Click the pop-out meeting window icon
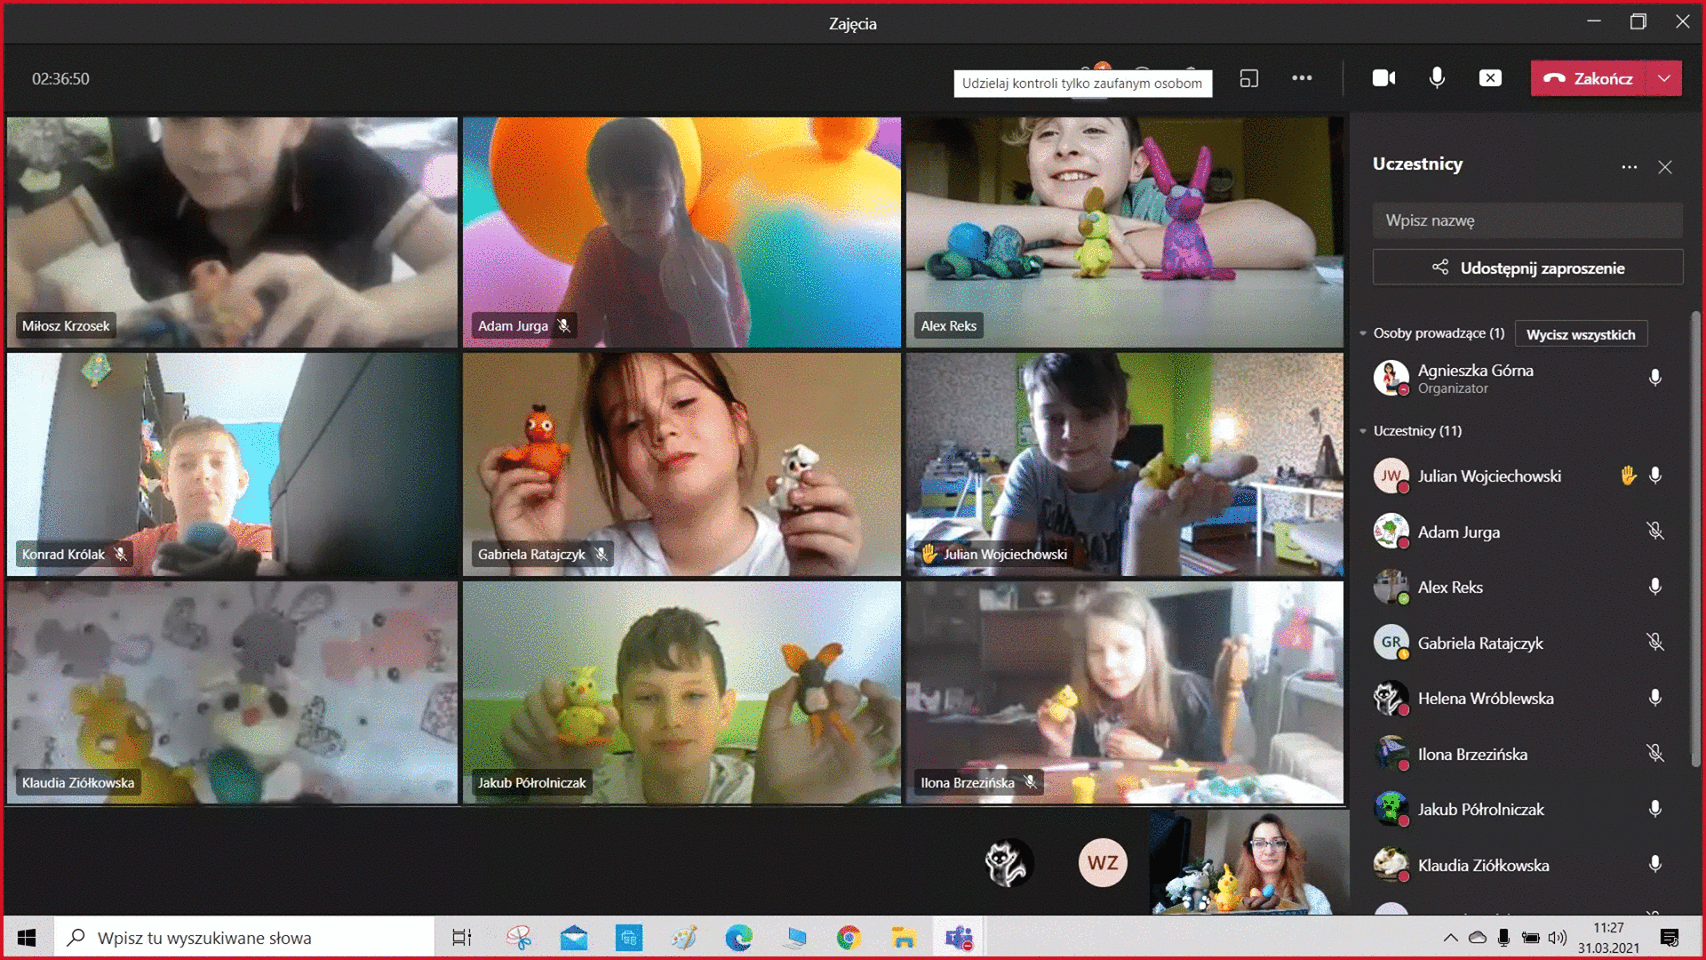Image resolution: width=1706 pixels, height=960 pixels. coord(1248,78)
